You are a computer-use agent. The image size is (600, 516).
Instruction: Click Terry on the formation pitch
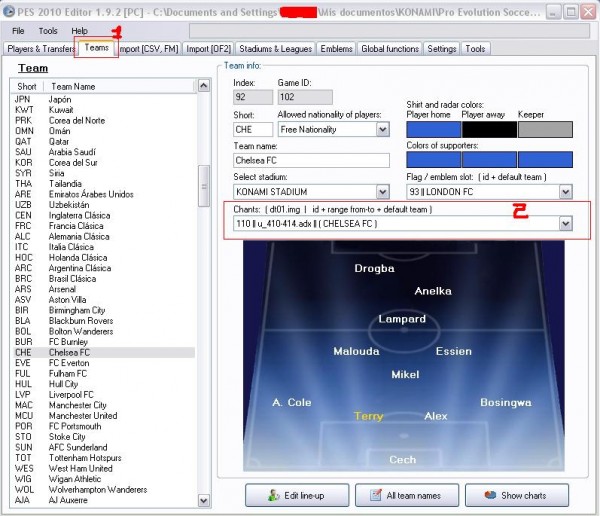pos(368,416)
